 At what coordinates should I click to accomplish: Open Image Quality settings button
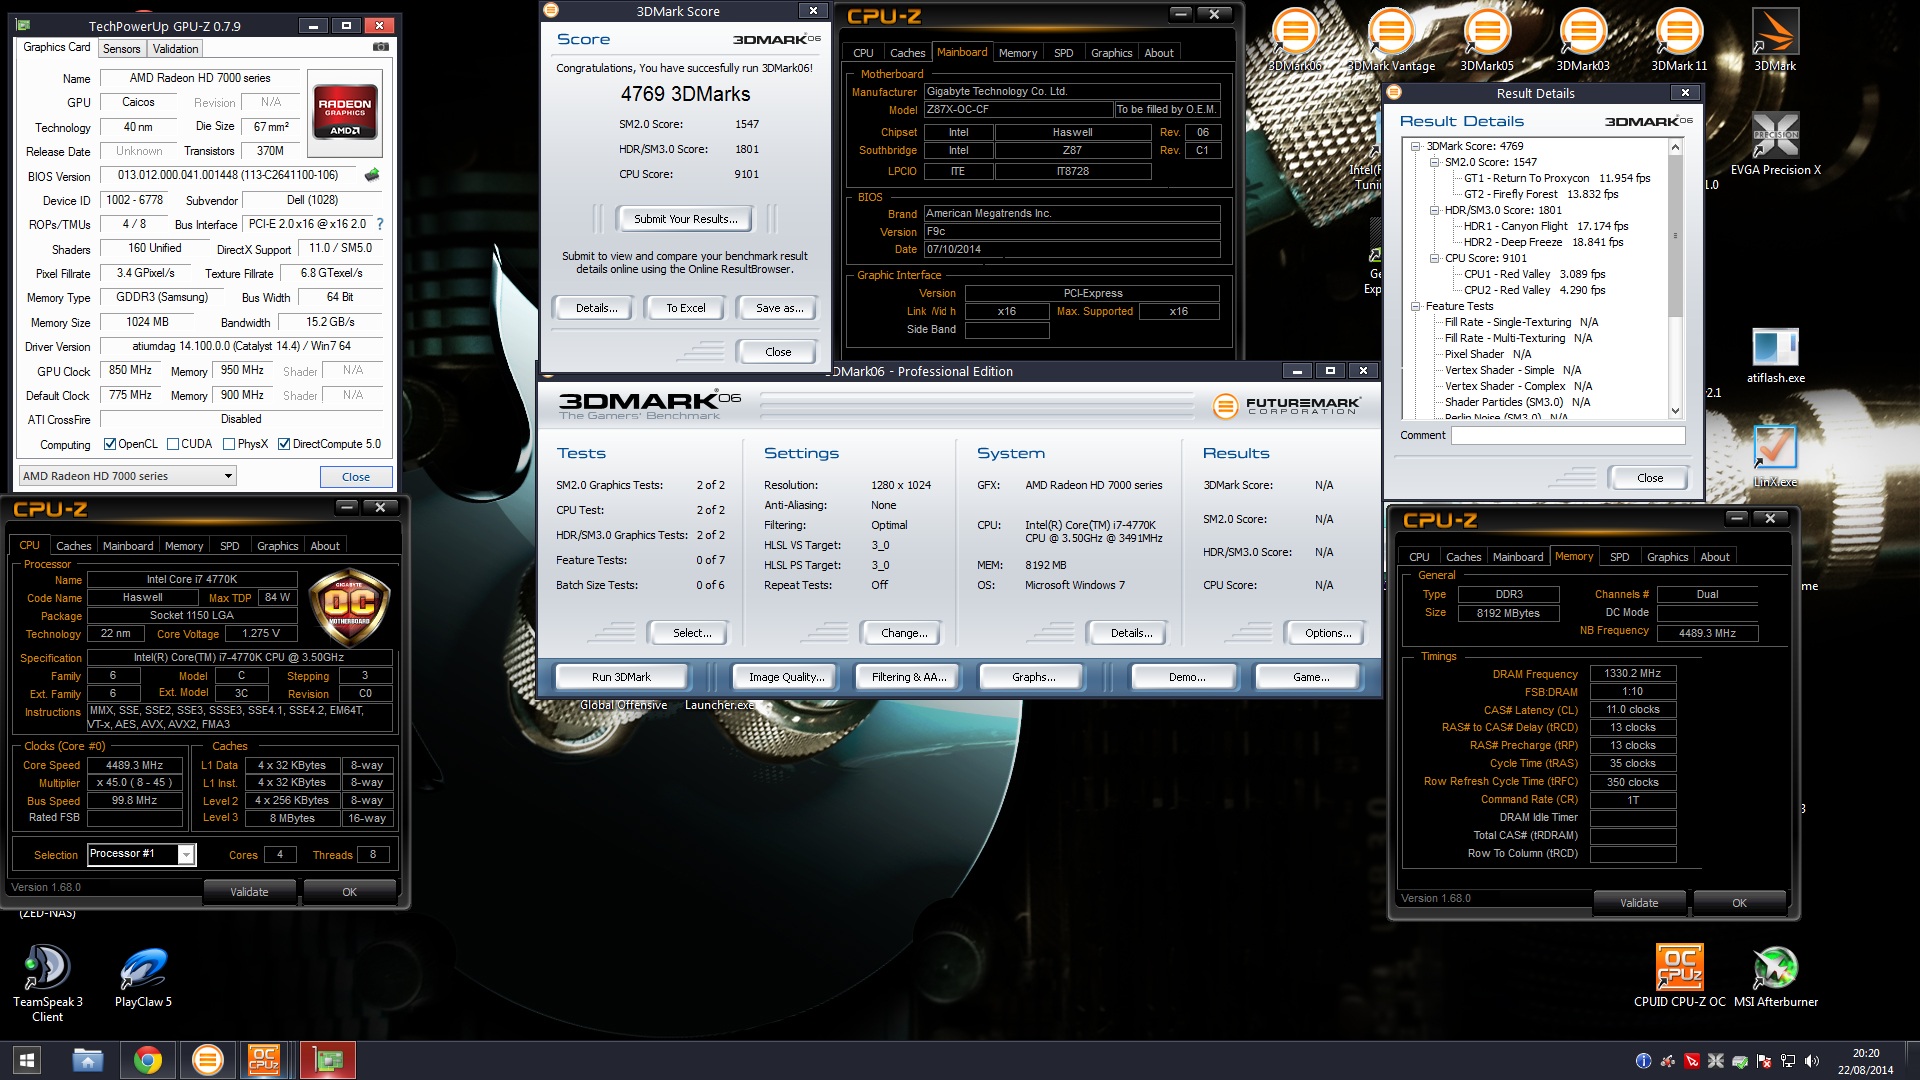tap(786, 677)
